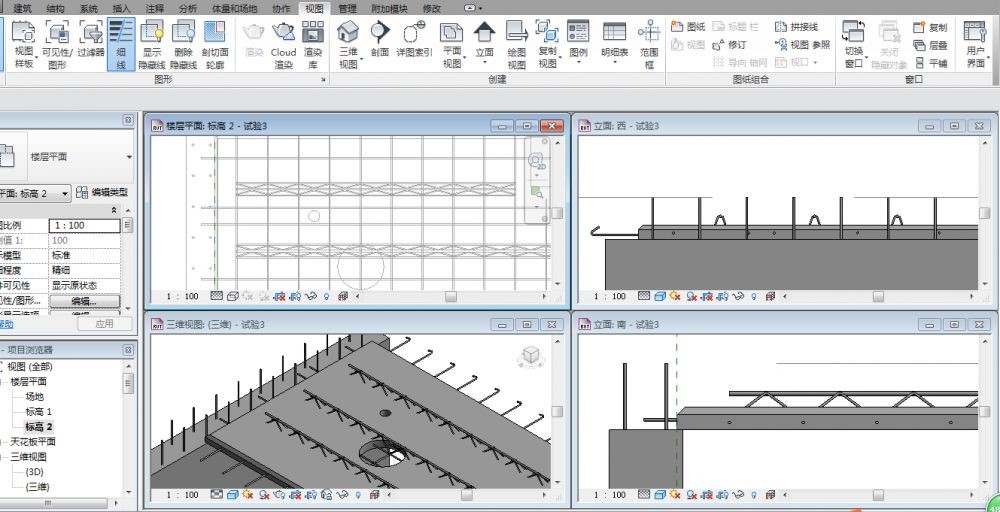
Task: Click the 详图索引 callout tool icon
Action: click(414, 43)
